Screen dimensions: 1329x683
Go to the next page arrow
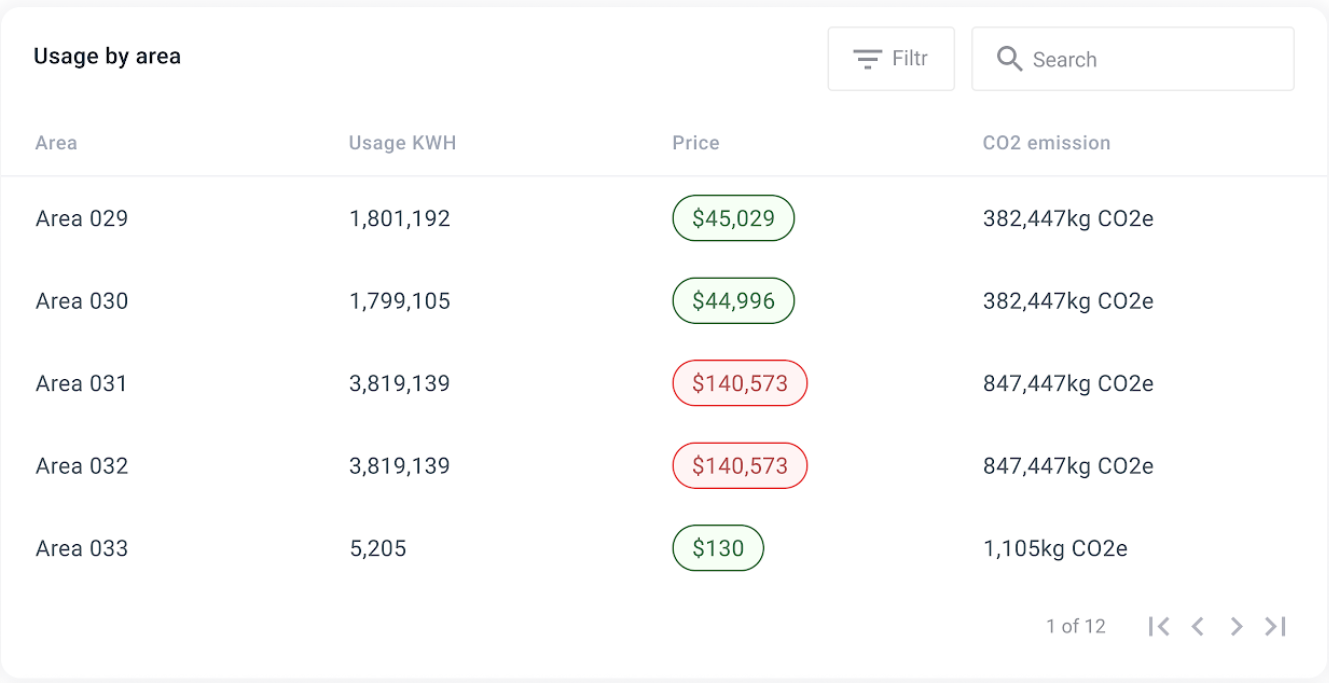coord(1237,626)
